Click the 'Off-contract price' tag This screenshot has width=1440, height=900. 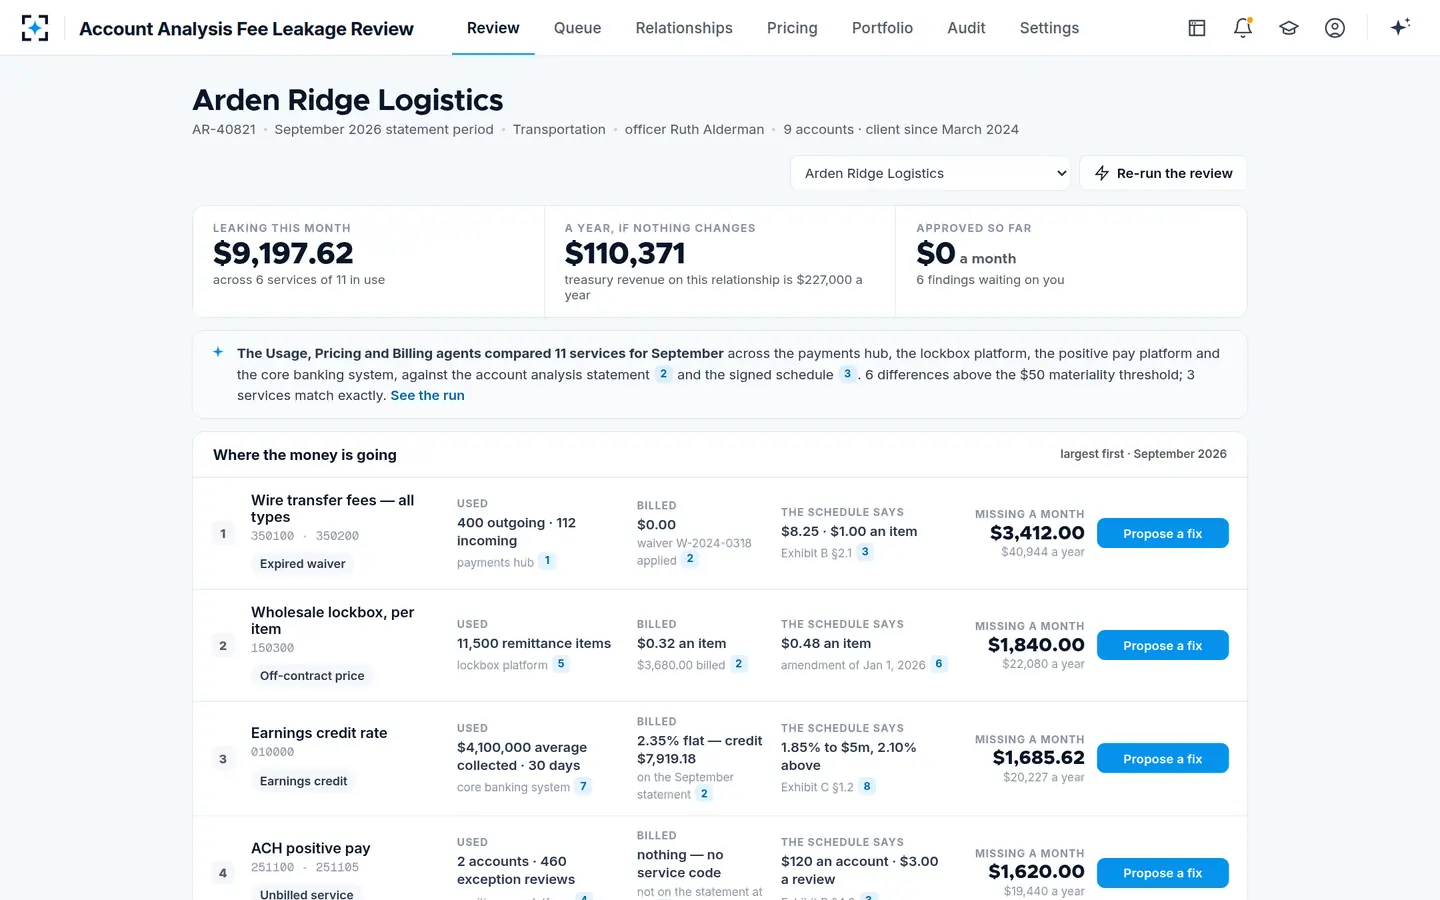pyautogui.click(x=312, y=675)
